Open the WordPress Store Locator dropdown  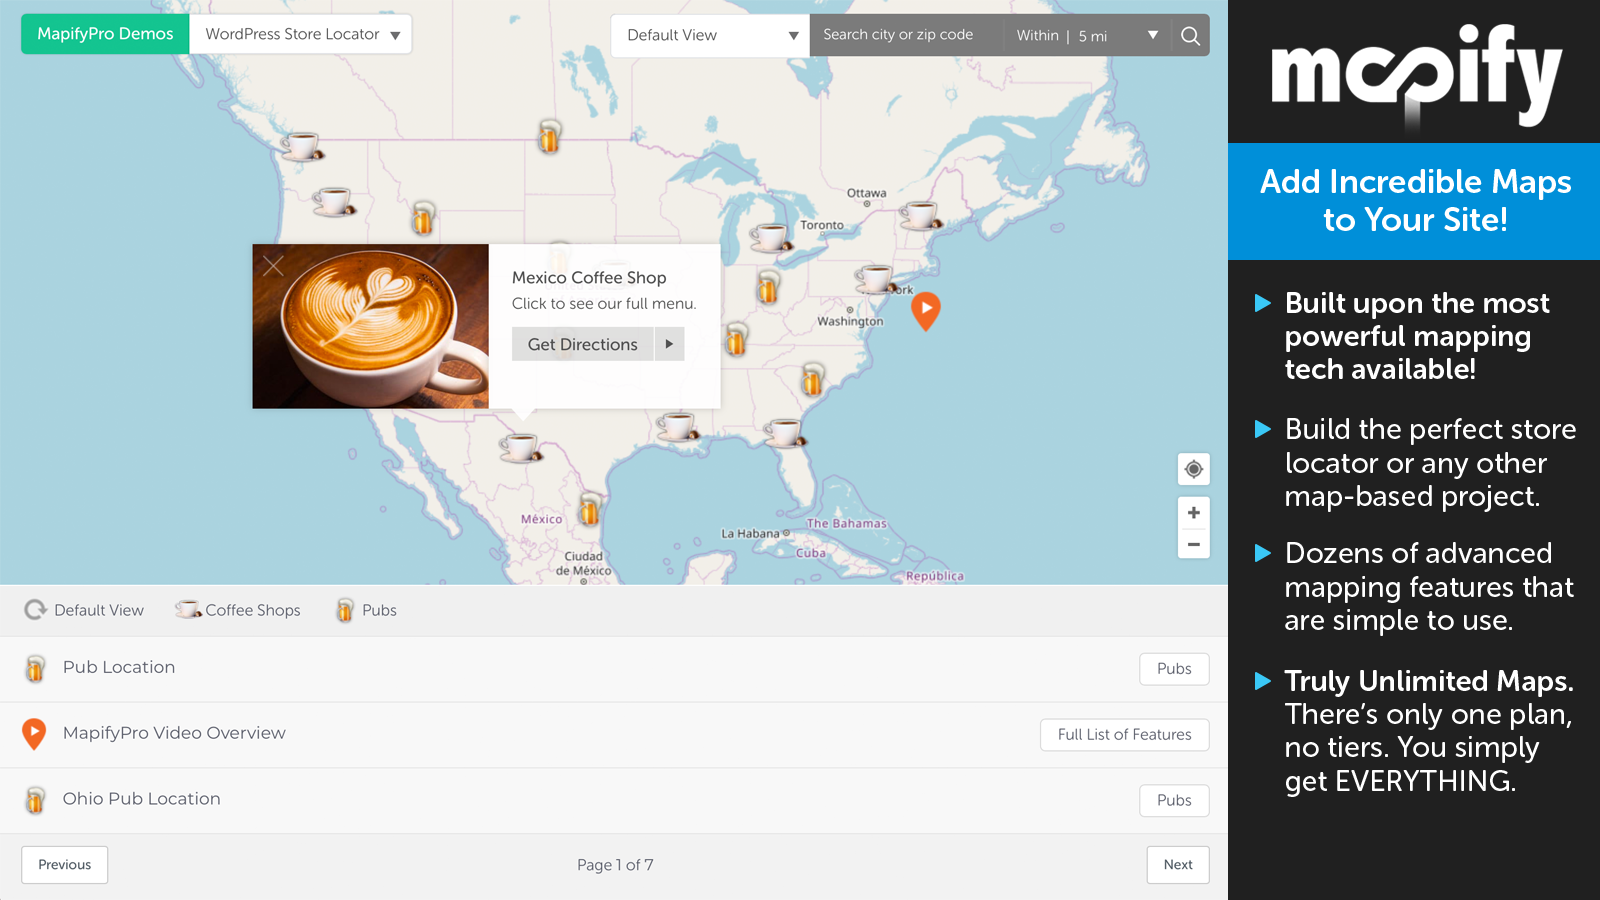pos(300,34)
